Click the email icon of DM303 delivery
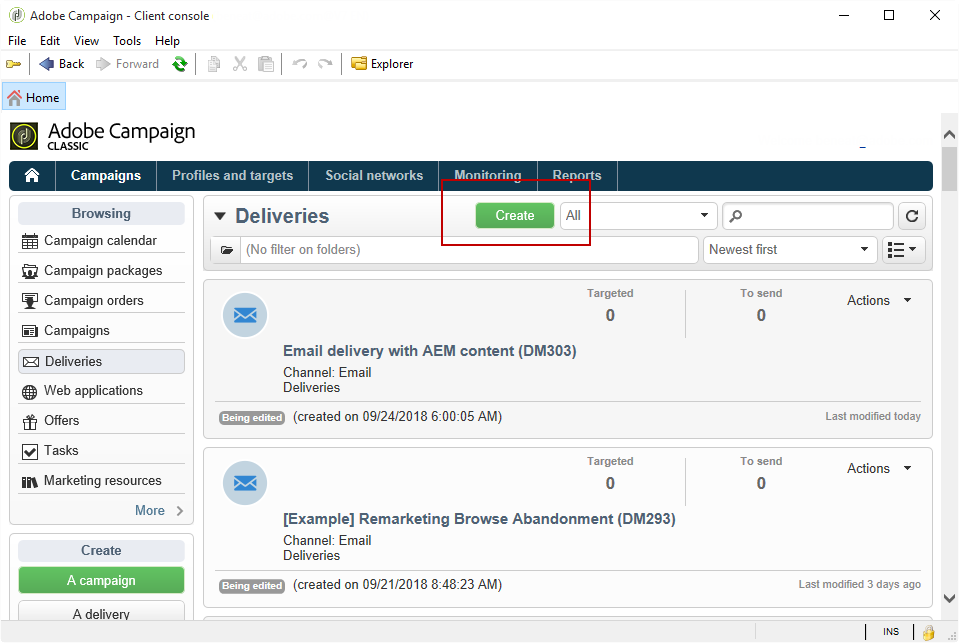The image size is (959, 643). tap(245, 315)
